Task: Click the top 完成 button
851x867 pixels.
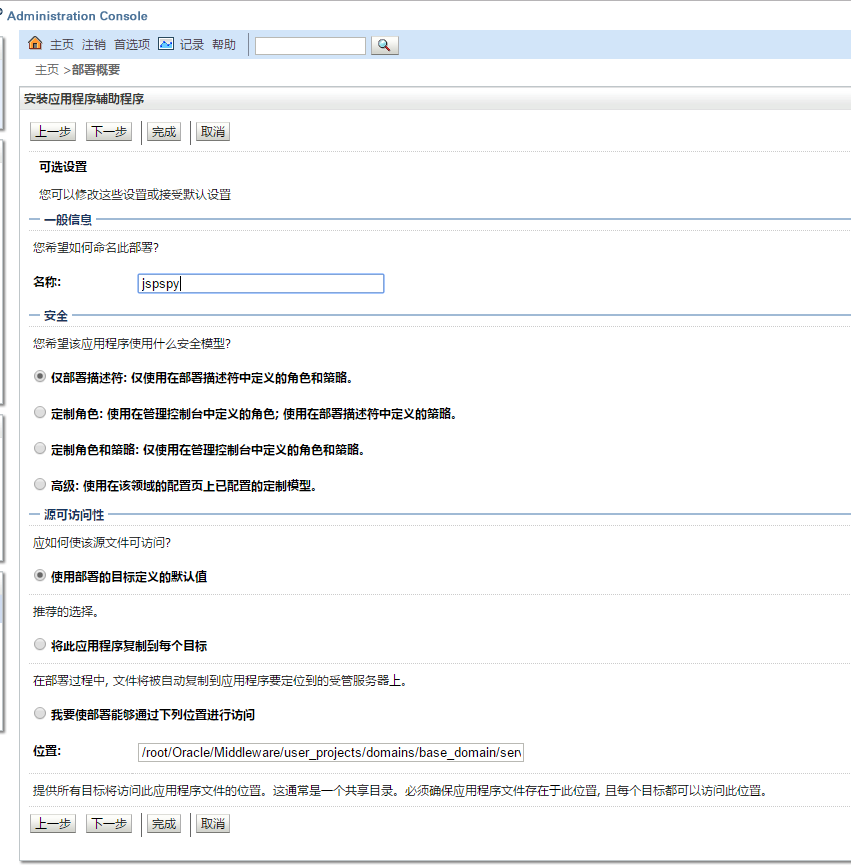Action: [164, 132]
